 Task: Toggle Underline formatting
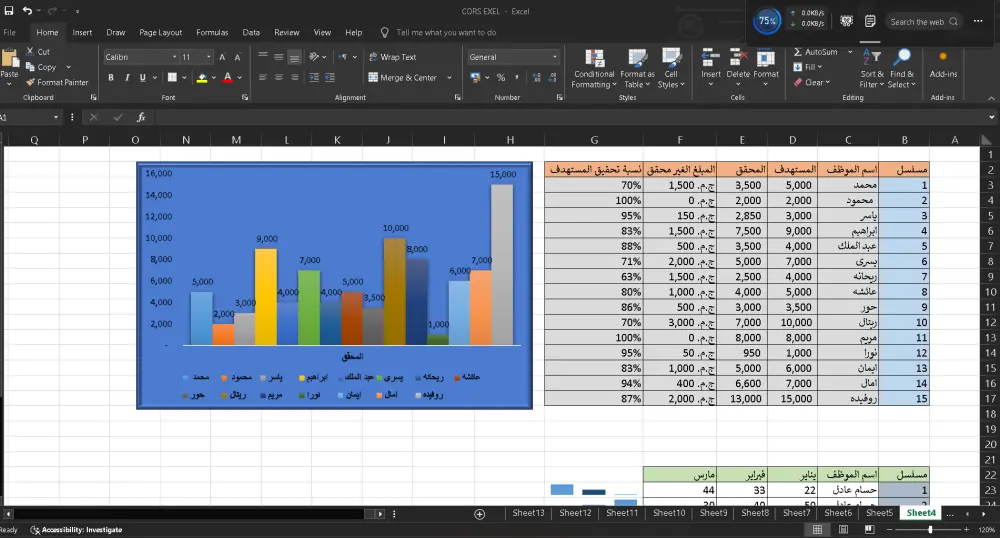[142, 78]
